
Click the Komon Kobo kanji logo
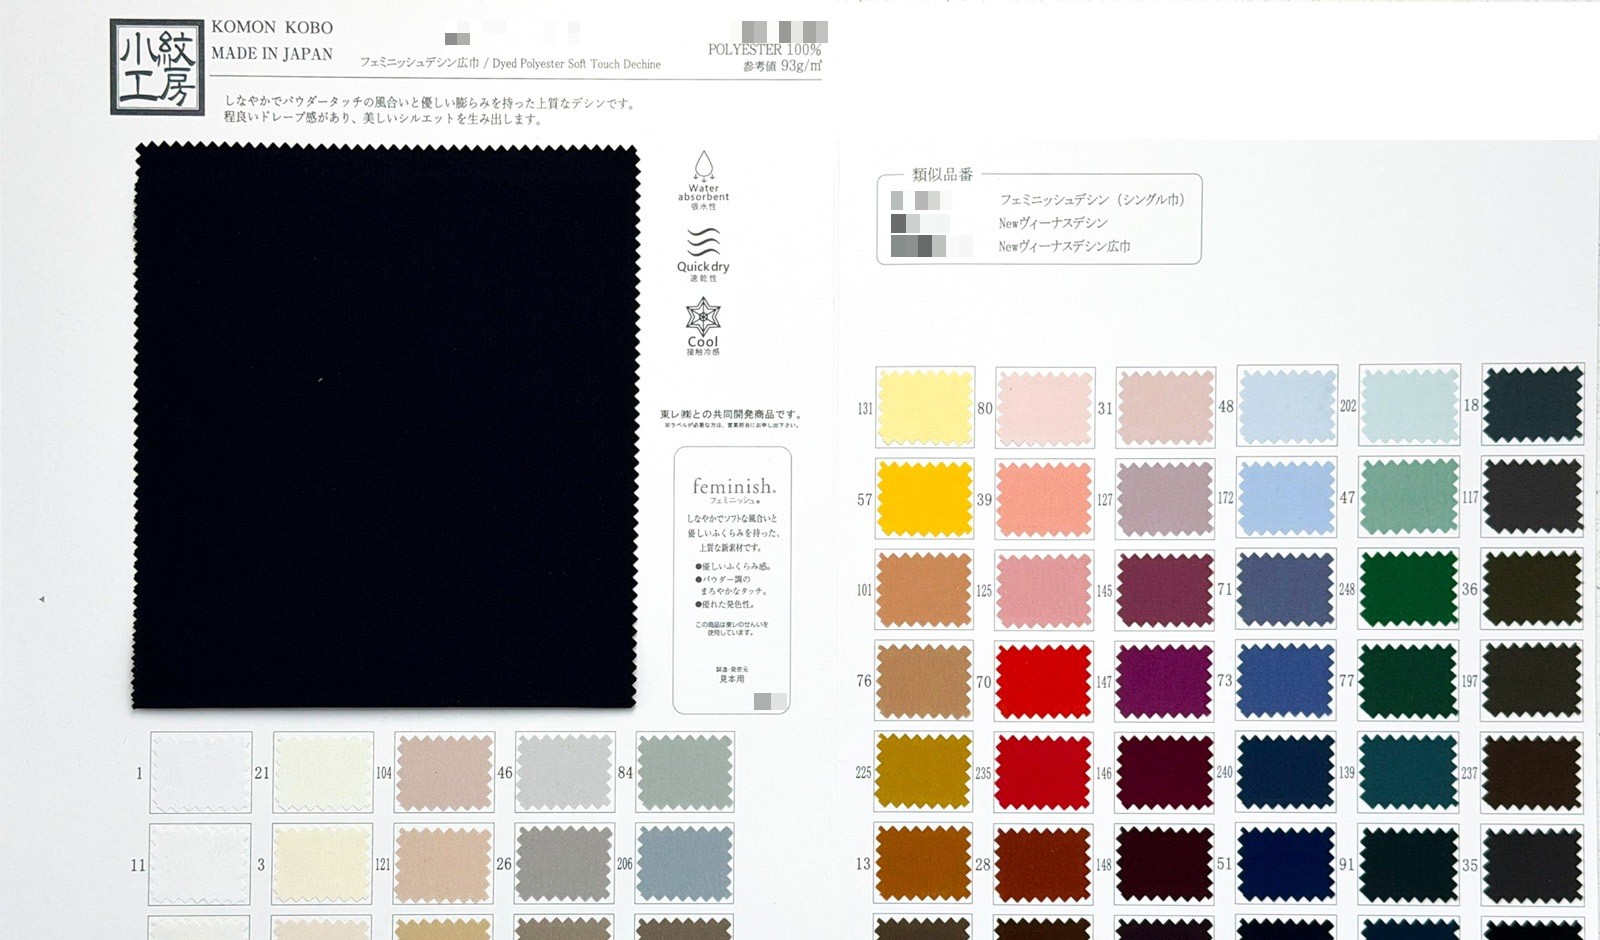tap(157, 67)
